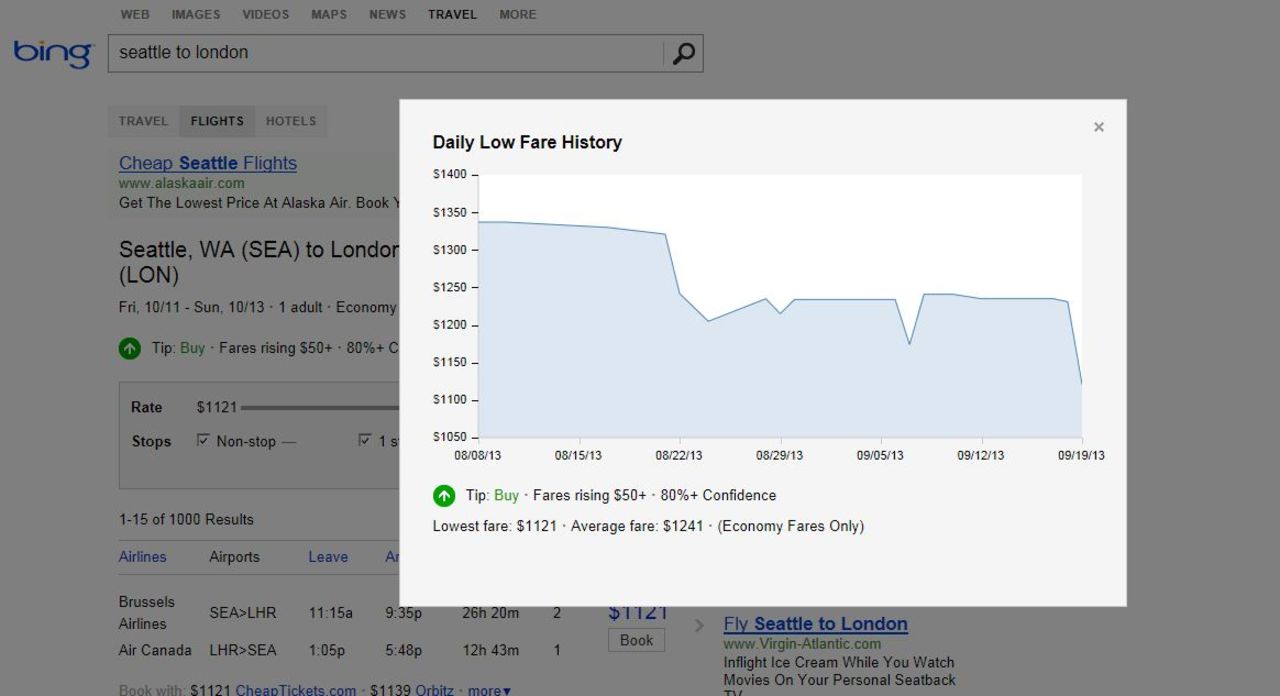
Task: Toggle the 1 stop checkbox
Action: click(x=364, y=440)
